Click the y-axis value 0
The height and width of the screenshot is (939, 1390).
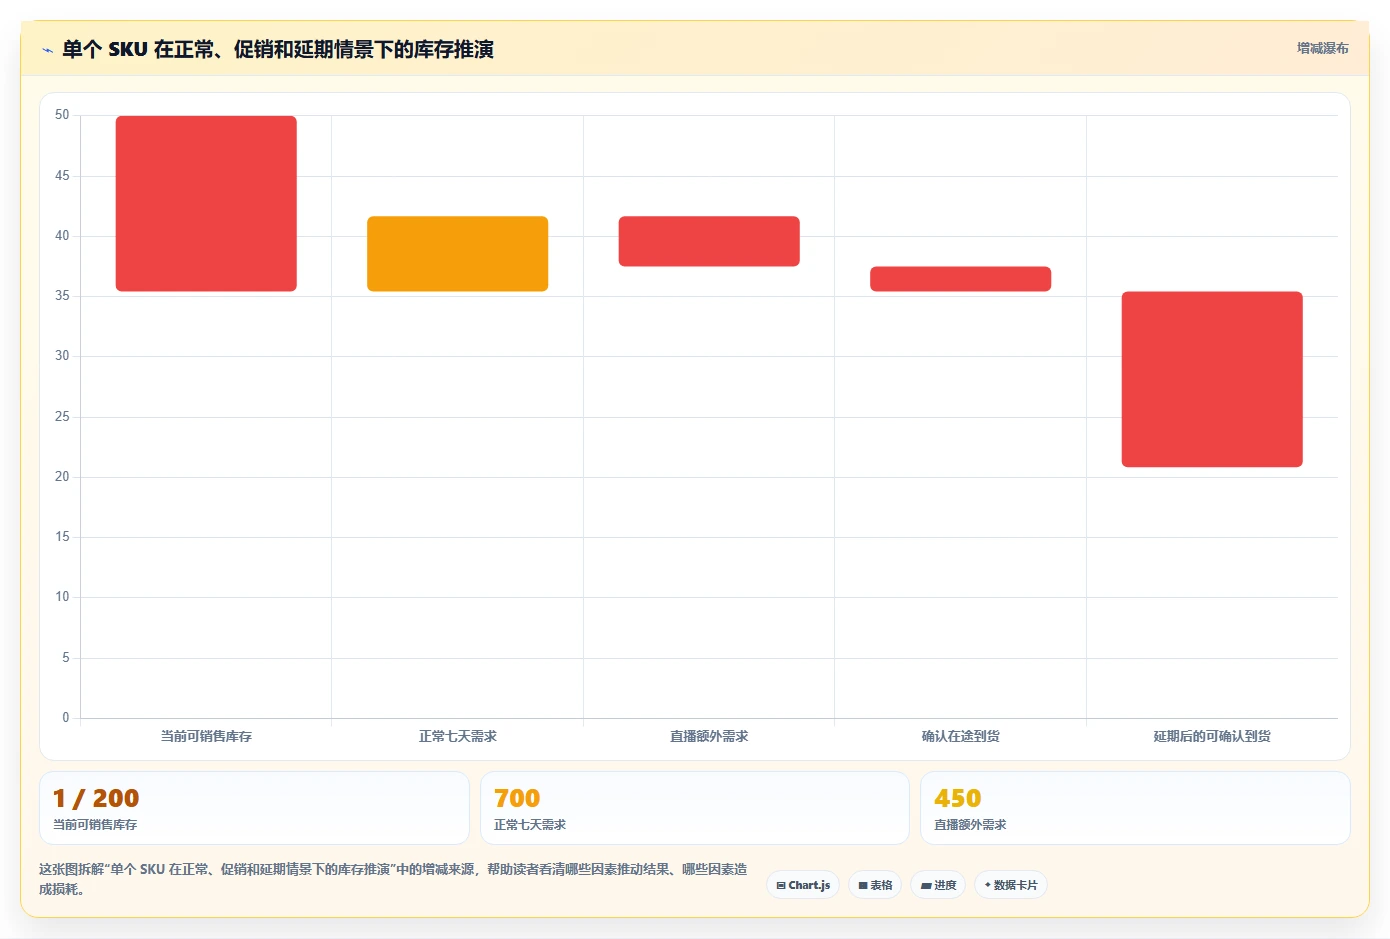coord(66,718)
